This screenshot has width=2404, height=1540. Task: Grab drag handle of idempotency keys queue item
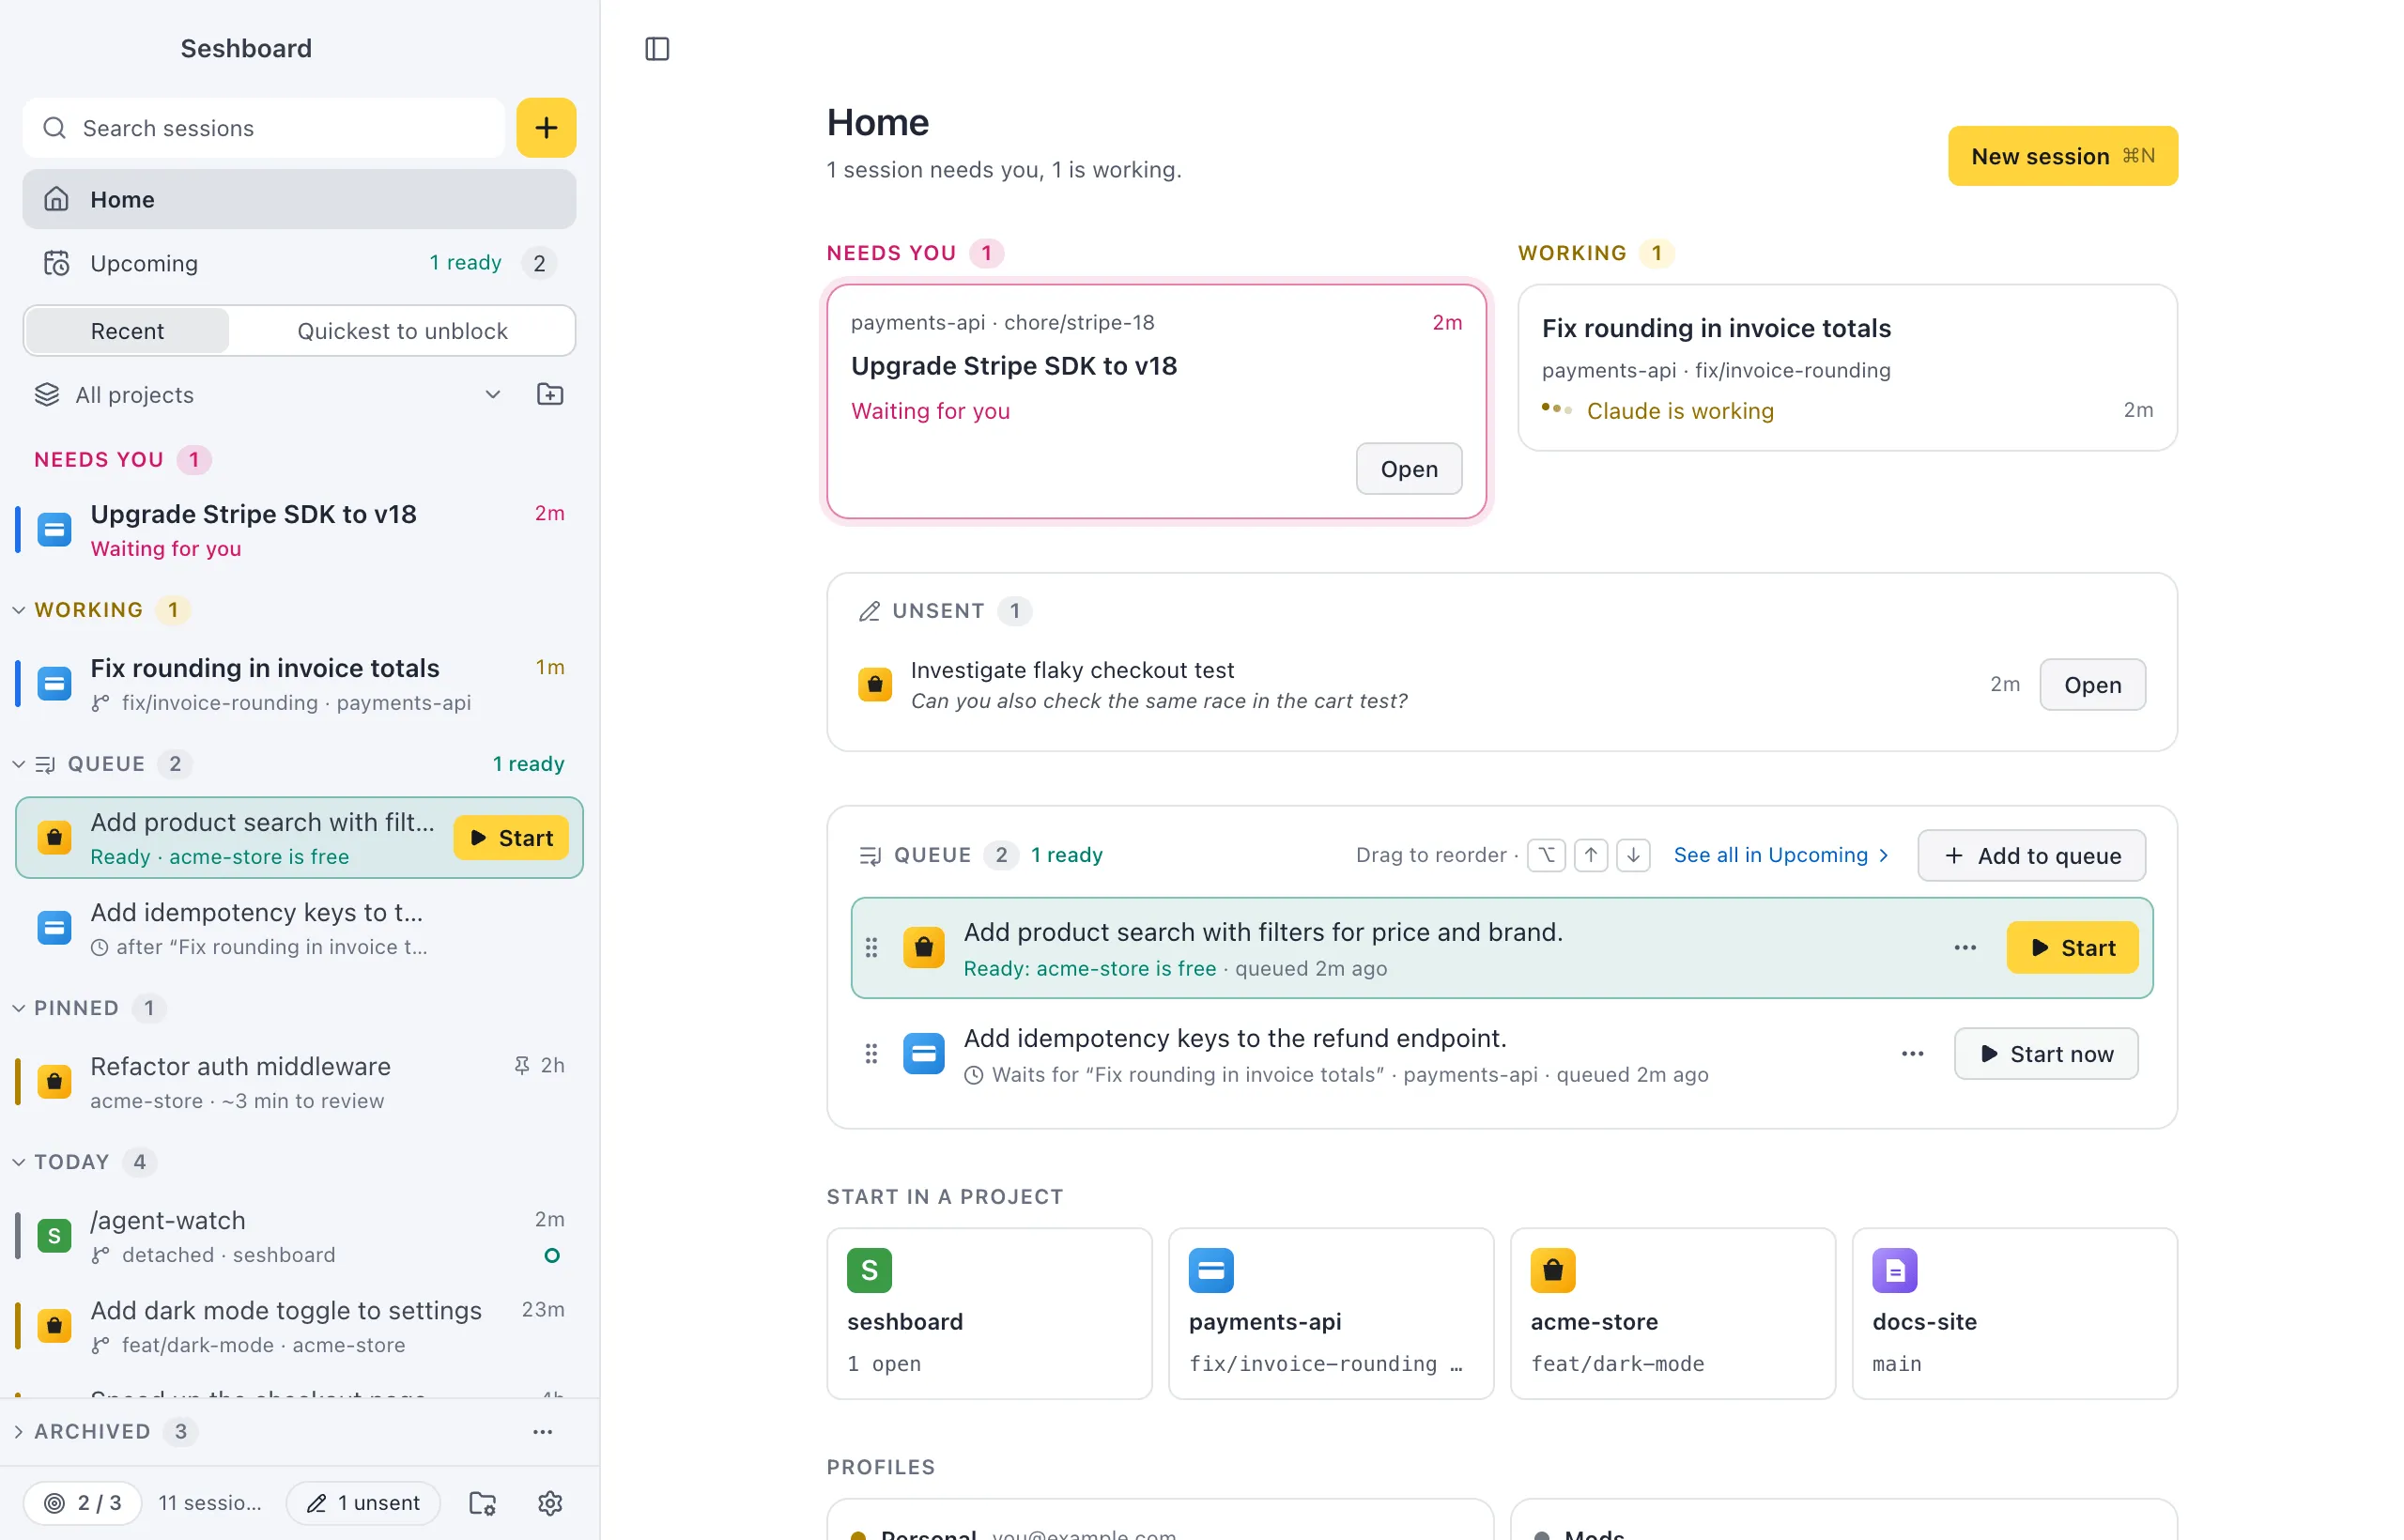click(x=871, y=1053)
